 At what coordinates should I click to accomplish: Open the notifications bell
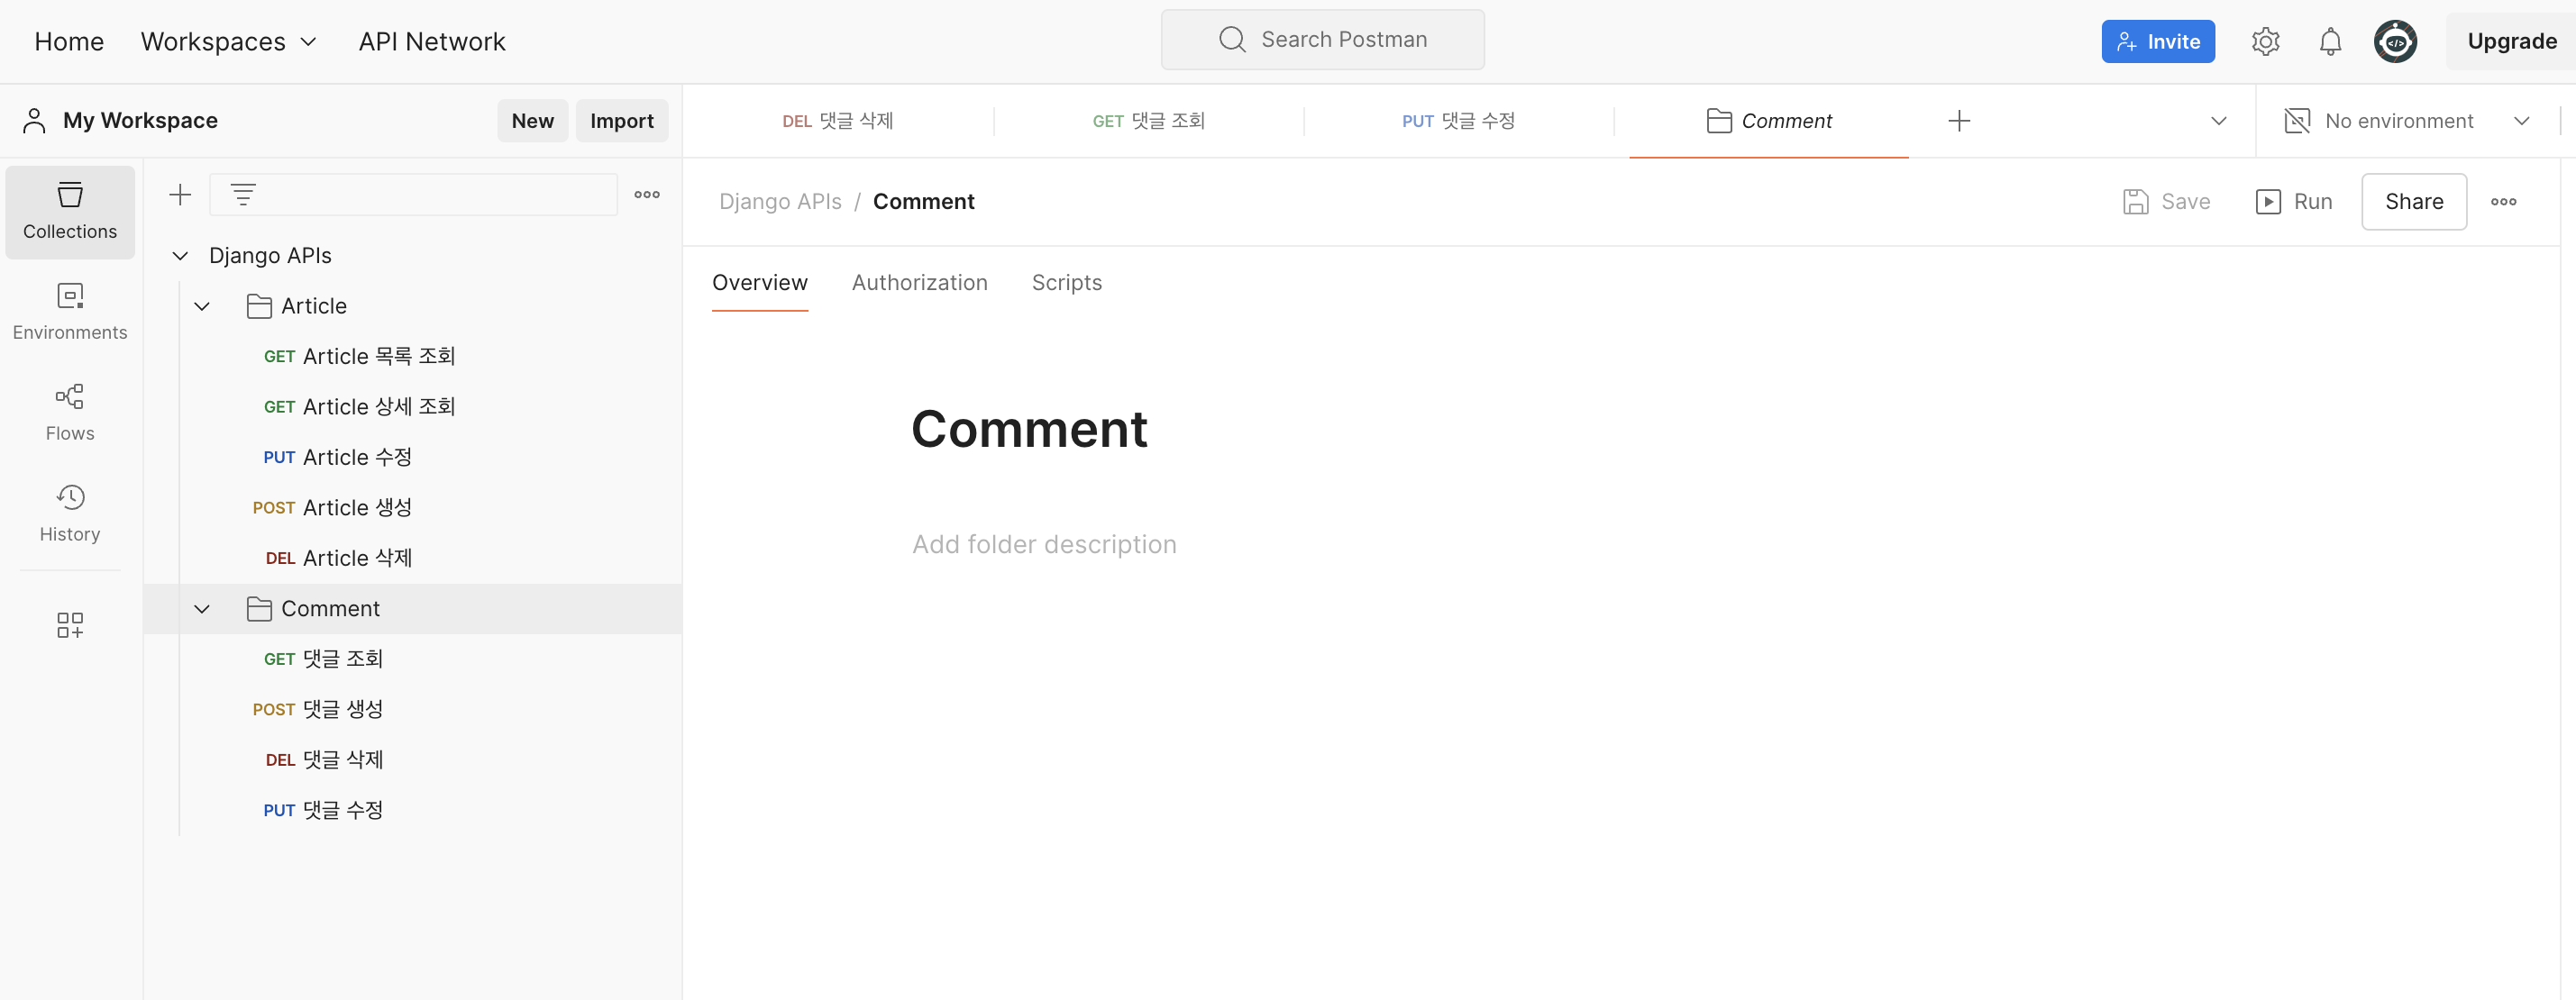pyautogui.click(x=2330, y=41)
